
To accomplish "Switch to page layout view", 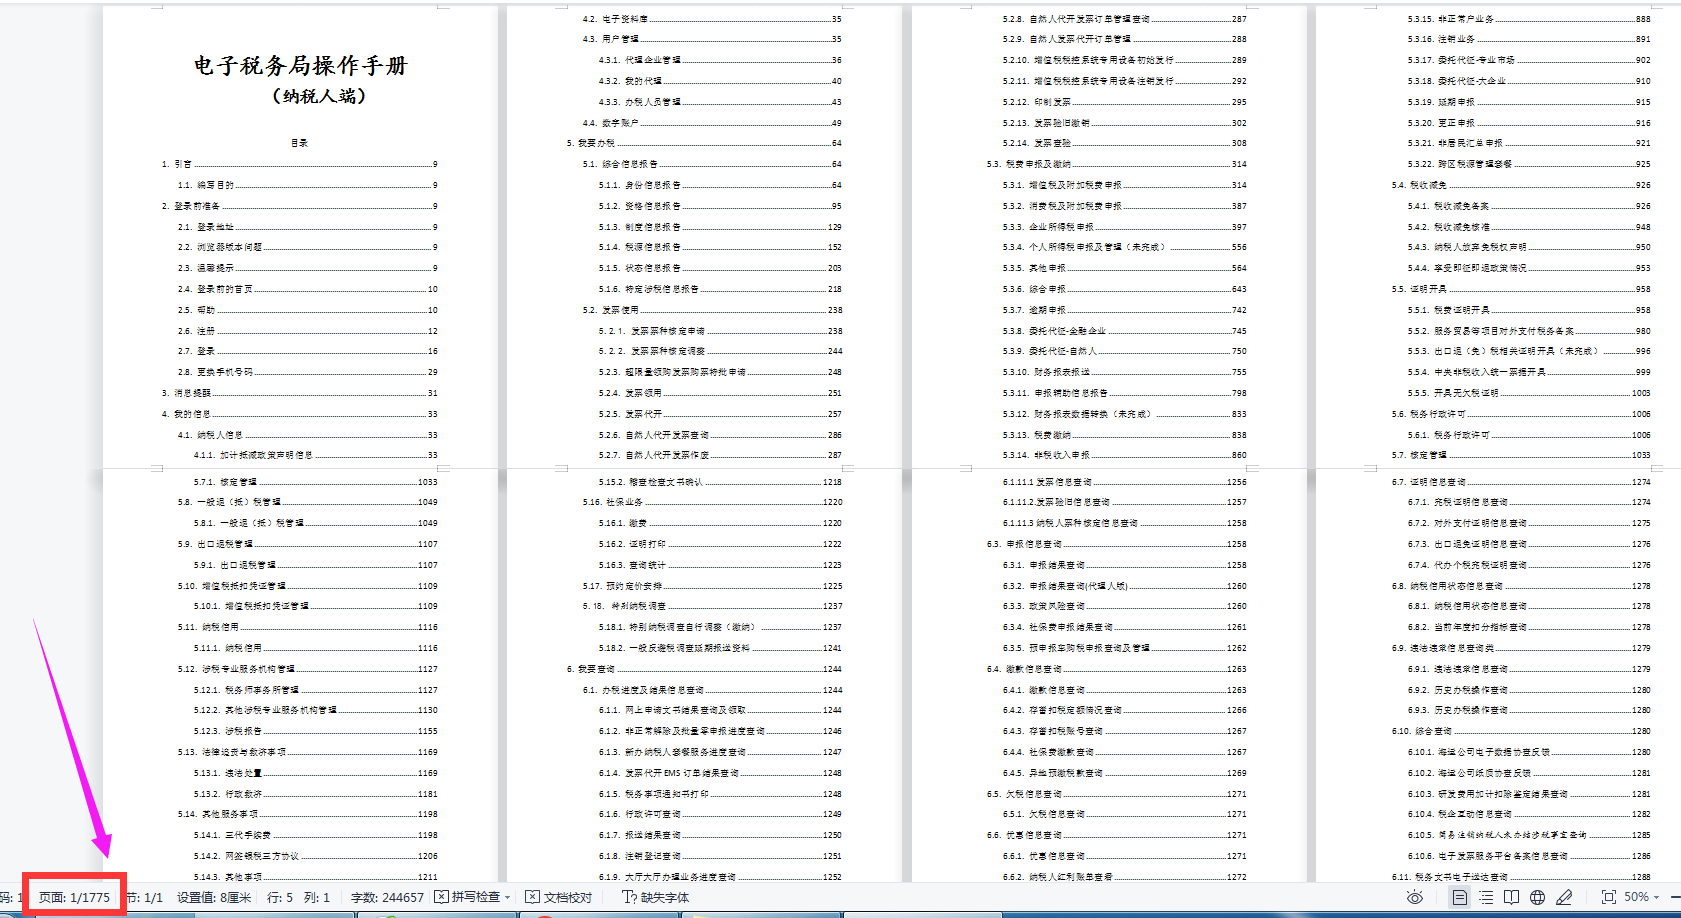I will (1460, 897).
